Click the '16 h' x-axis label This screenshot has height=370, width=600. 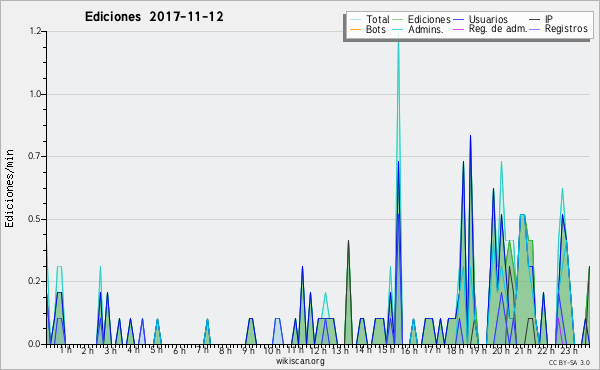[409, 350]
